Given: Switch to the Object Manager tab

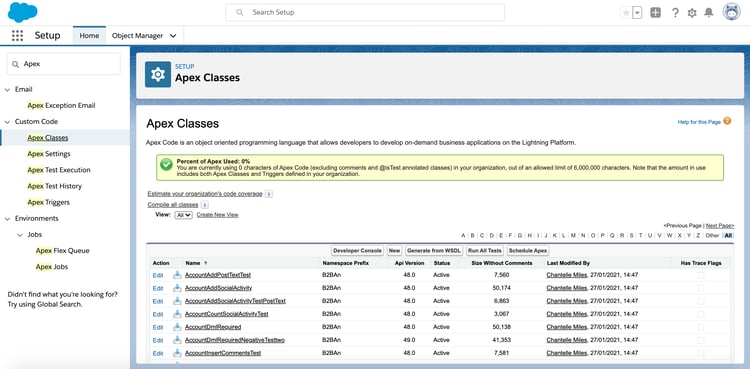Looking at the screenshot, I should [137, 35].
